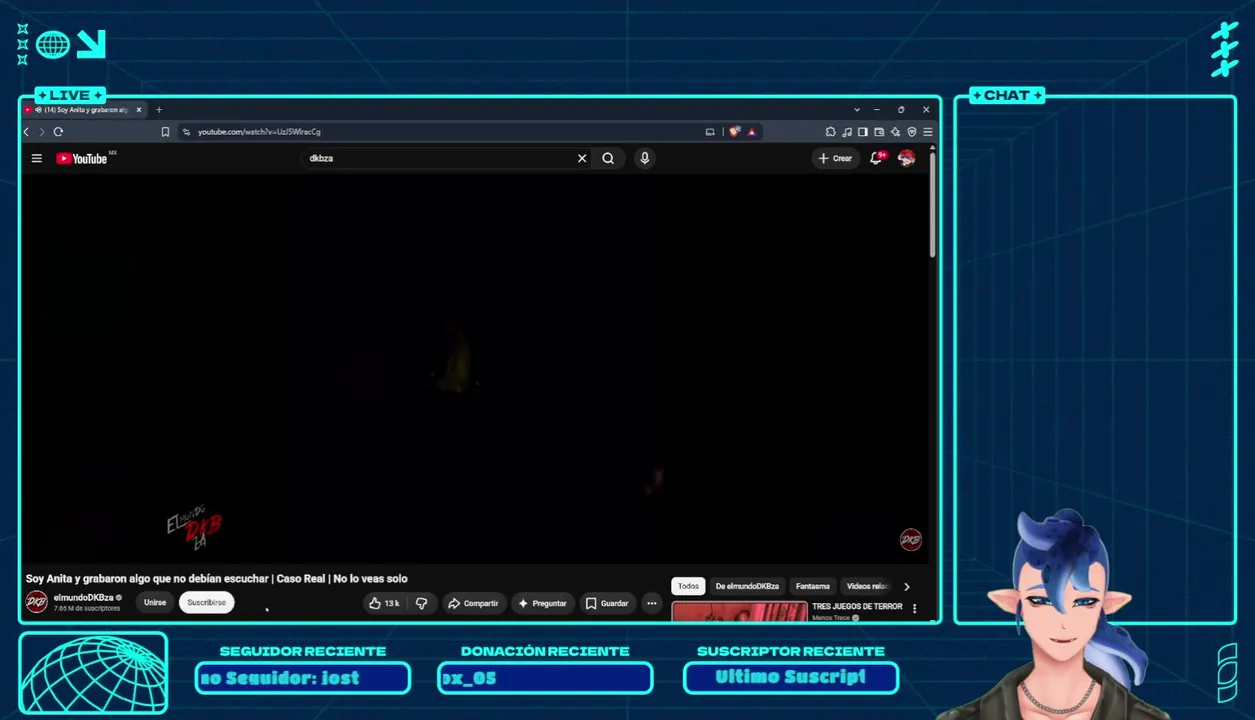Click the 'Unirse' button
This screenshot has width=1255, height=720.
tap(155, 603)
